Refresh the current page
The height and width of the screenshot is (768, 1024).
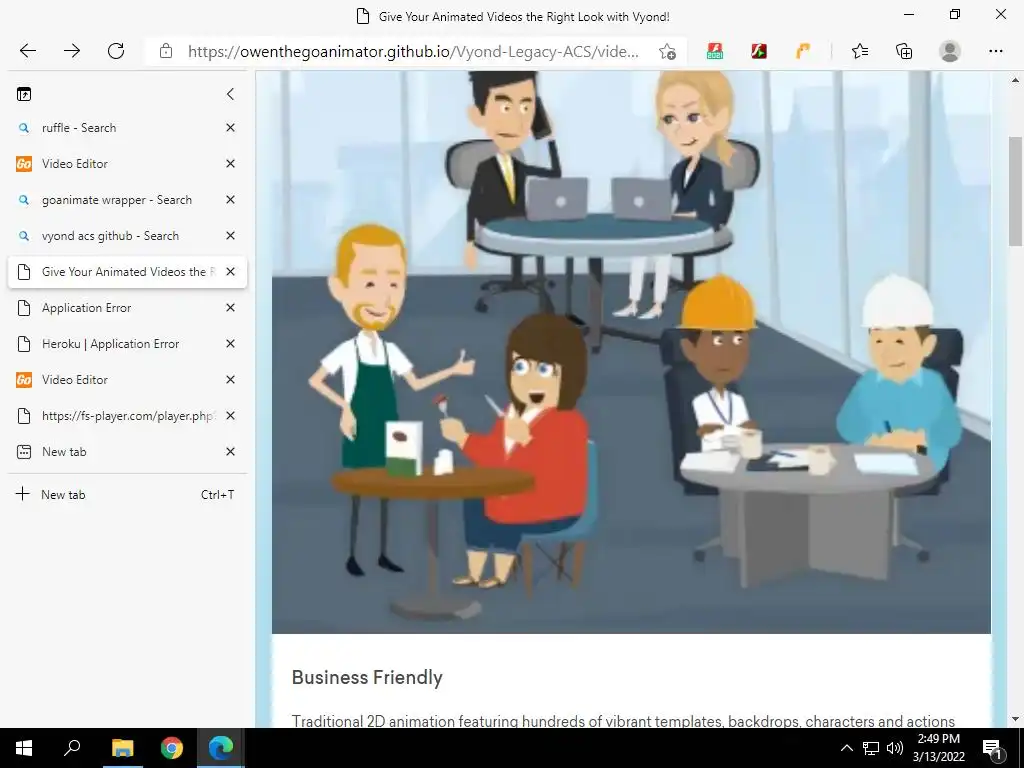click(x=116, y=51)
